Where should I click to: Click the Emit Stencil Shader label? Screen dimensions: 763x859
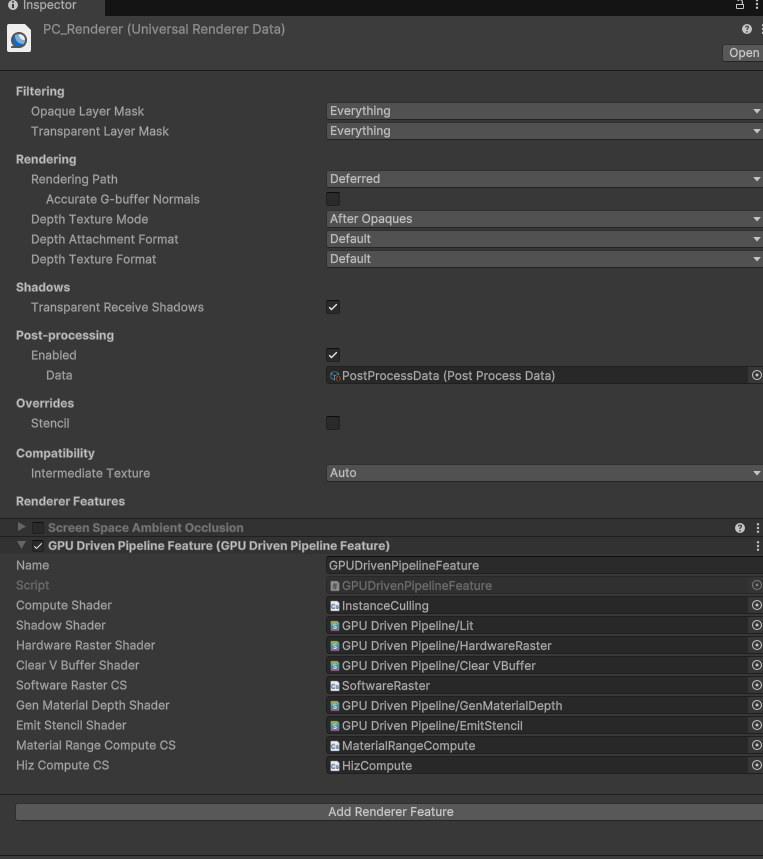point(71,725)
